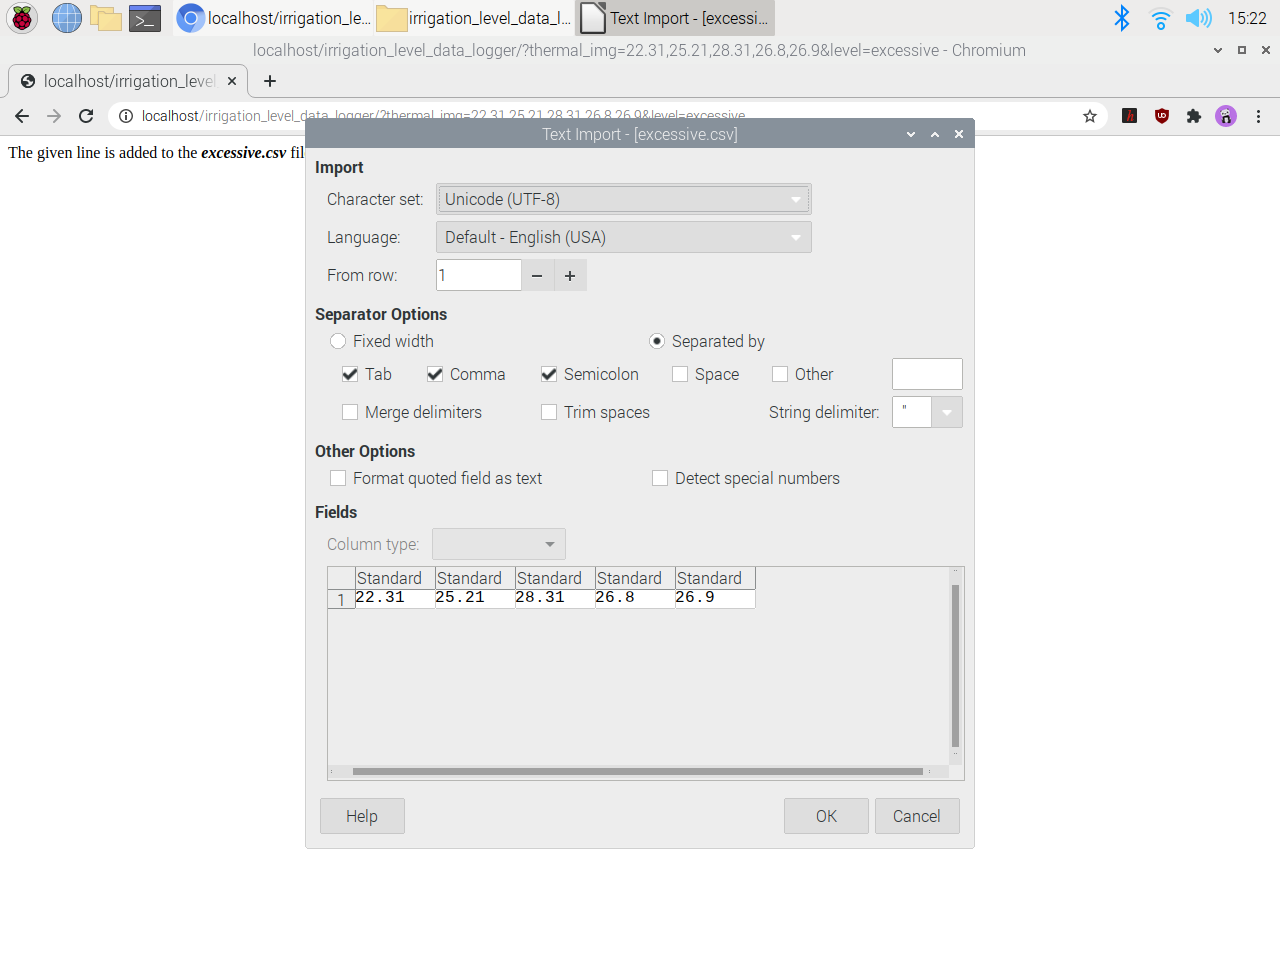Open a new Chromium tab

[x=270, y=81]
